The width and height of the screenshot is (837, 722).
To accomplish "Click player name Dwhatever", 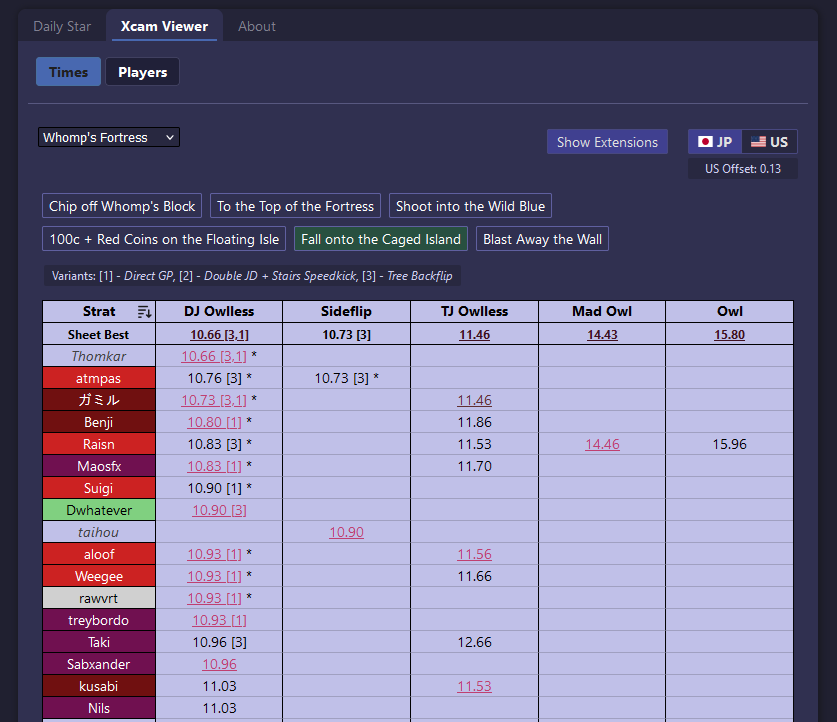I will click(99, 510).
